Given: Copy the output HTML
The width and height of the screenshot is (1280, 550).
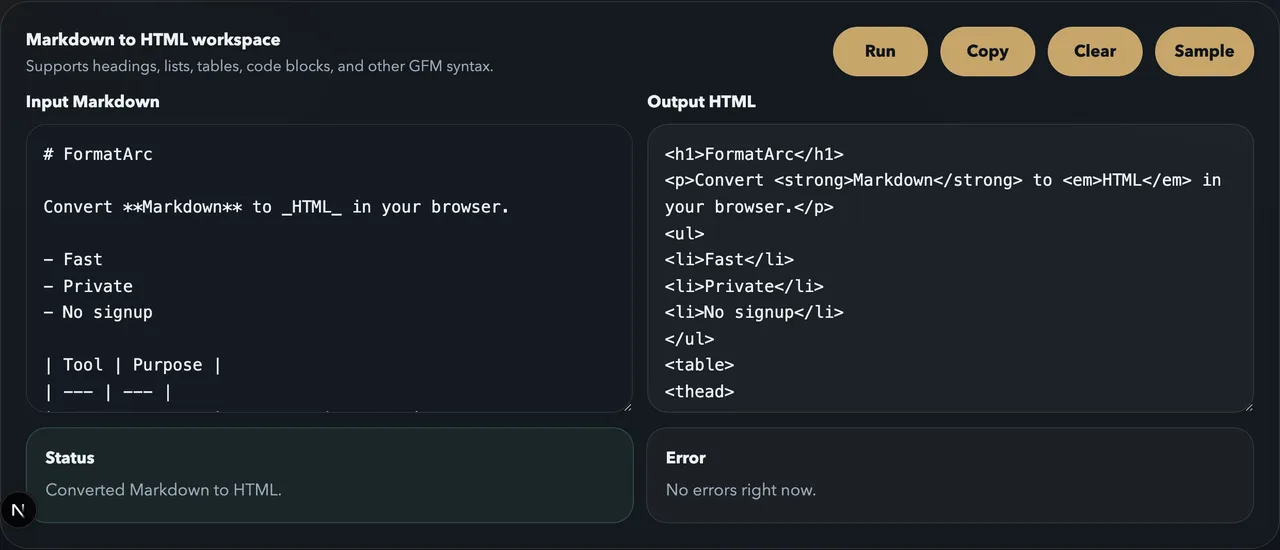Looking at the screenshot, I should point(987,51).
